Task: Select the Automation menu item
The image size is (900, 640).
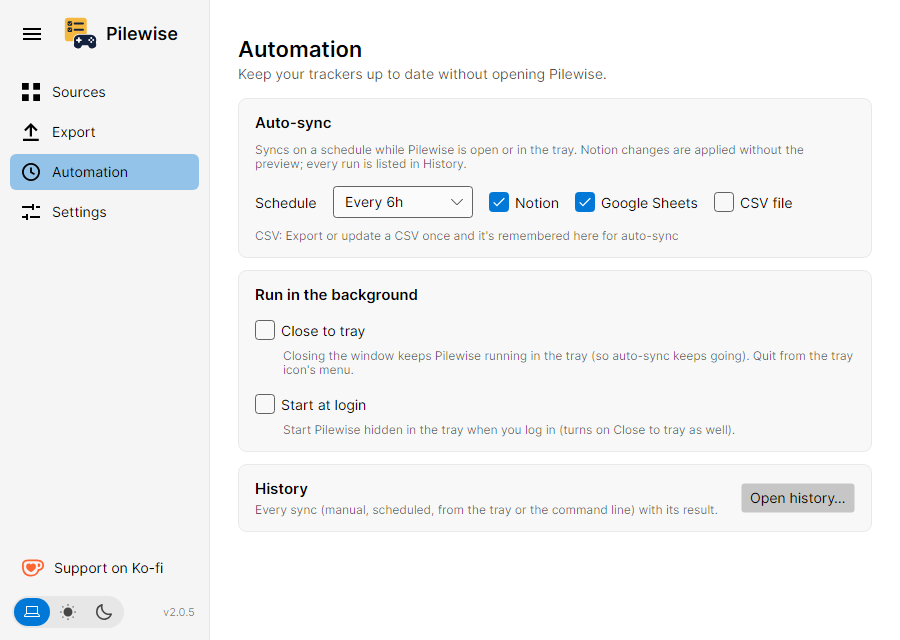Action: click(x=104, y=172)
